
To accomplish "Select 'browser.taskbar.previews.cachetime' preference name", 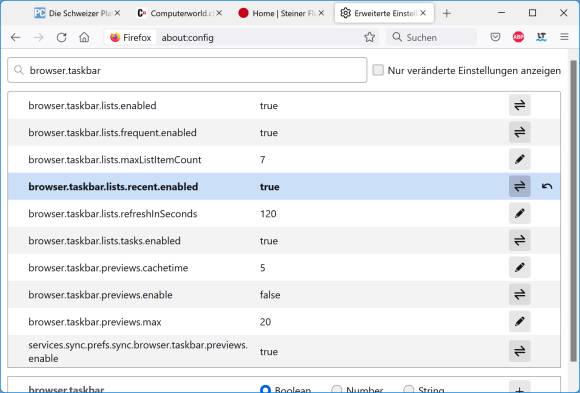I will pyautogui.click(x=108, y=268).
